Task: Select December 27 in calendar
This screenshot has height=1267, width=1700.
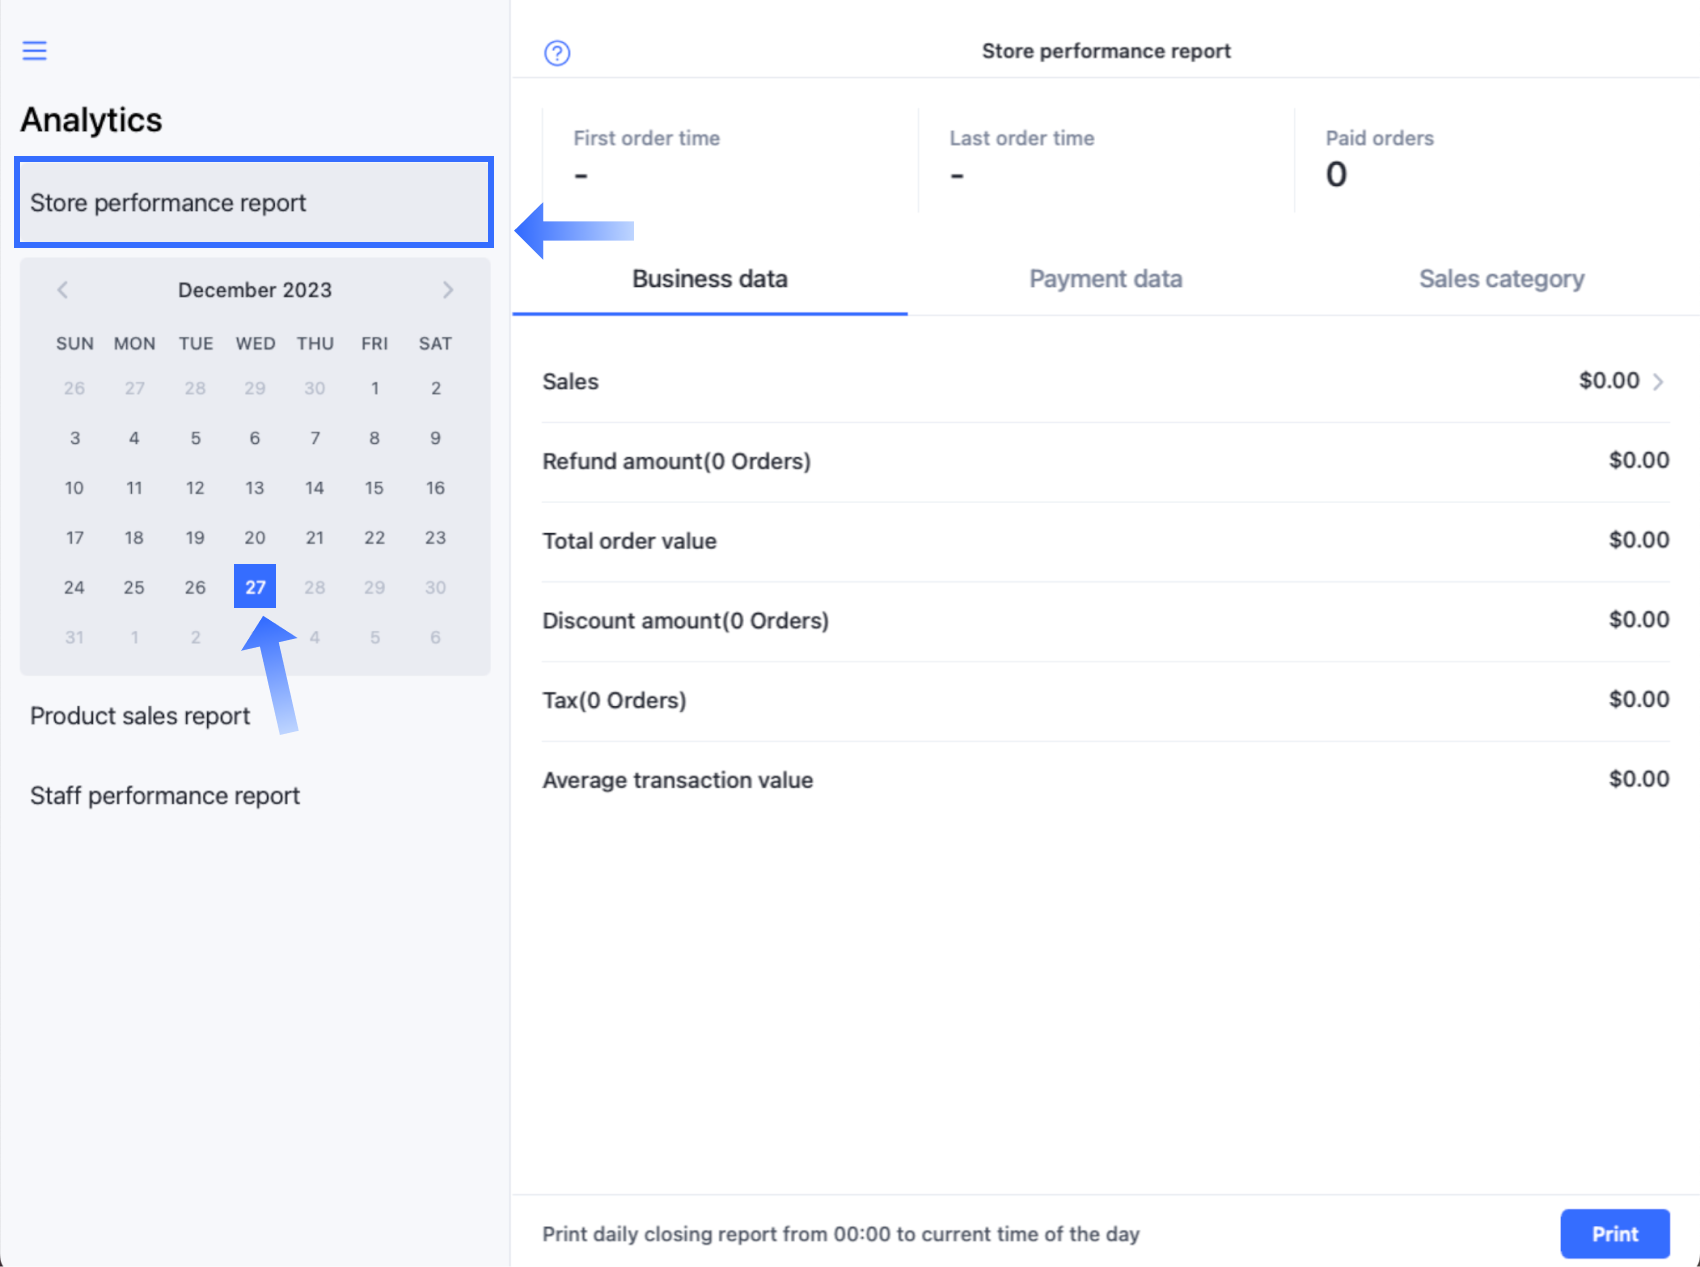Action: point(255,587)
